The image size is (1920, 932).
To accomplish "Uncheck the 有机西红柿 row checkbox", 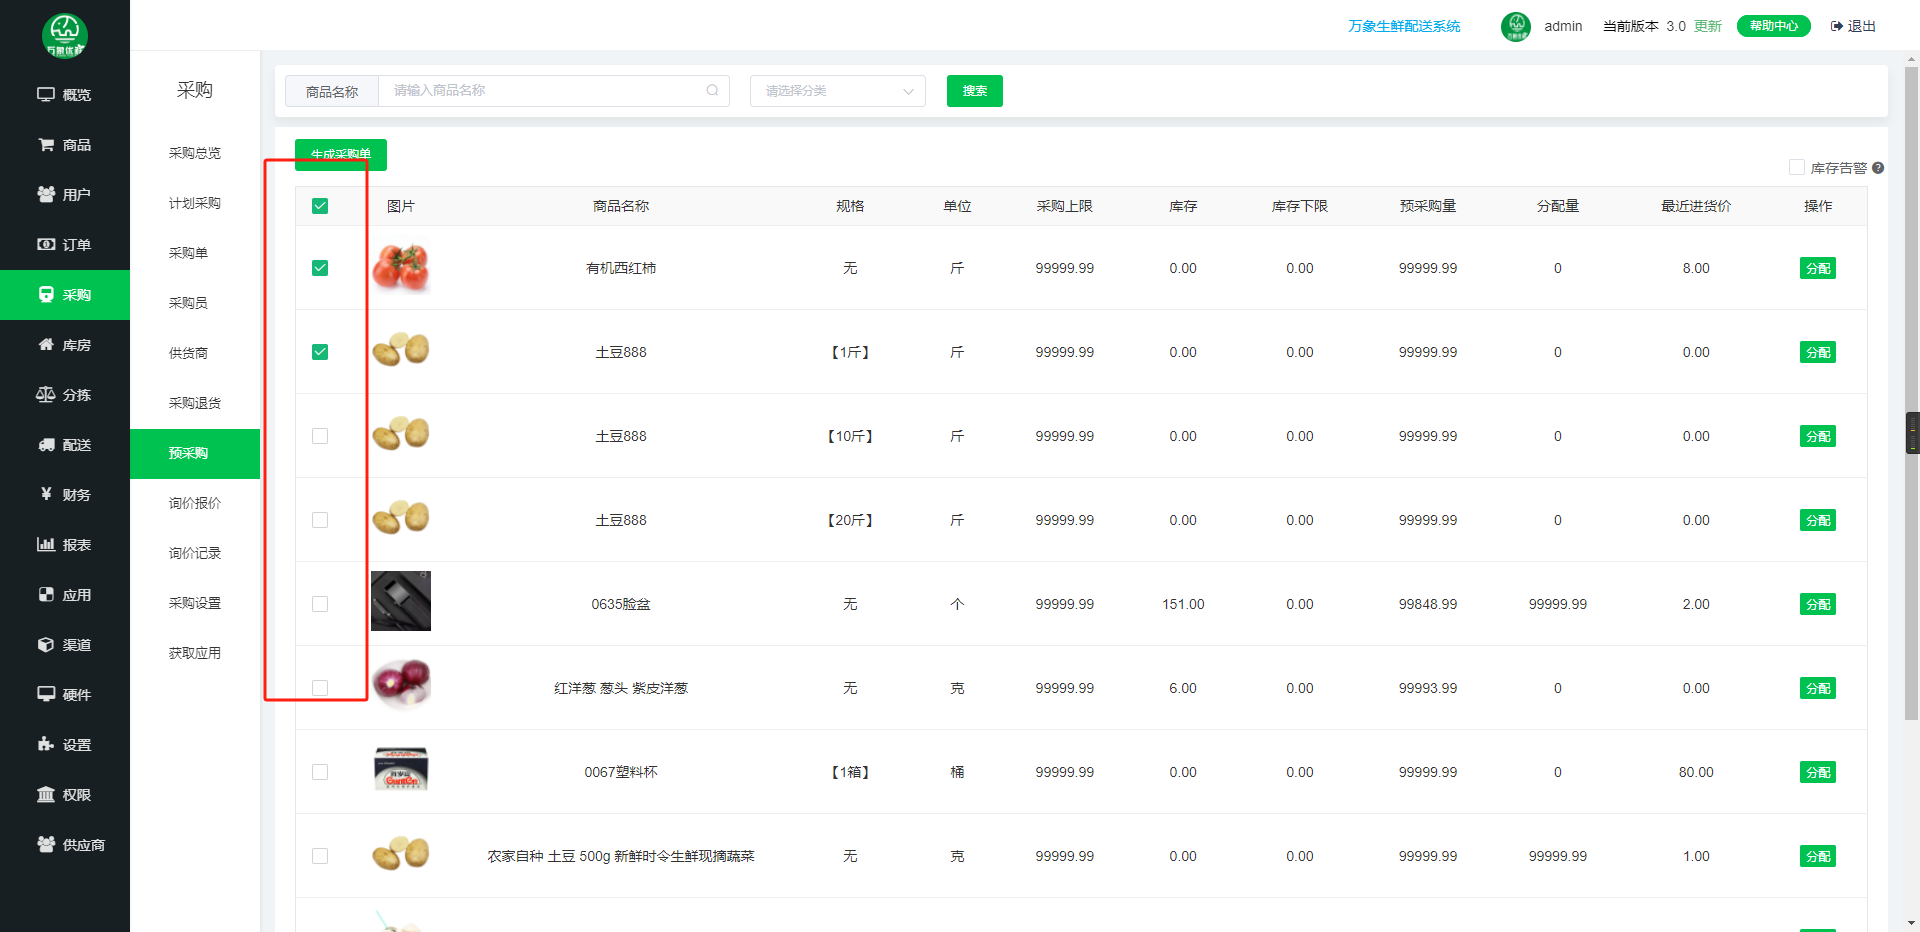I will coord(320,268).
